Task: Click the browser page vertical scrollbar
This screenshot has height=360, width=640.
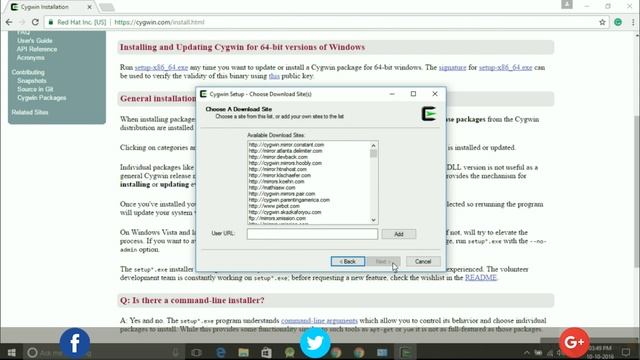Action: point(636,192)
